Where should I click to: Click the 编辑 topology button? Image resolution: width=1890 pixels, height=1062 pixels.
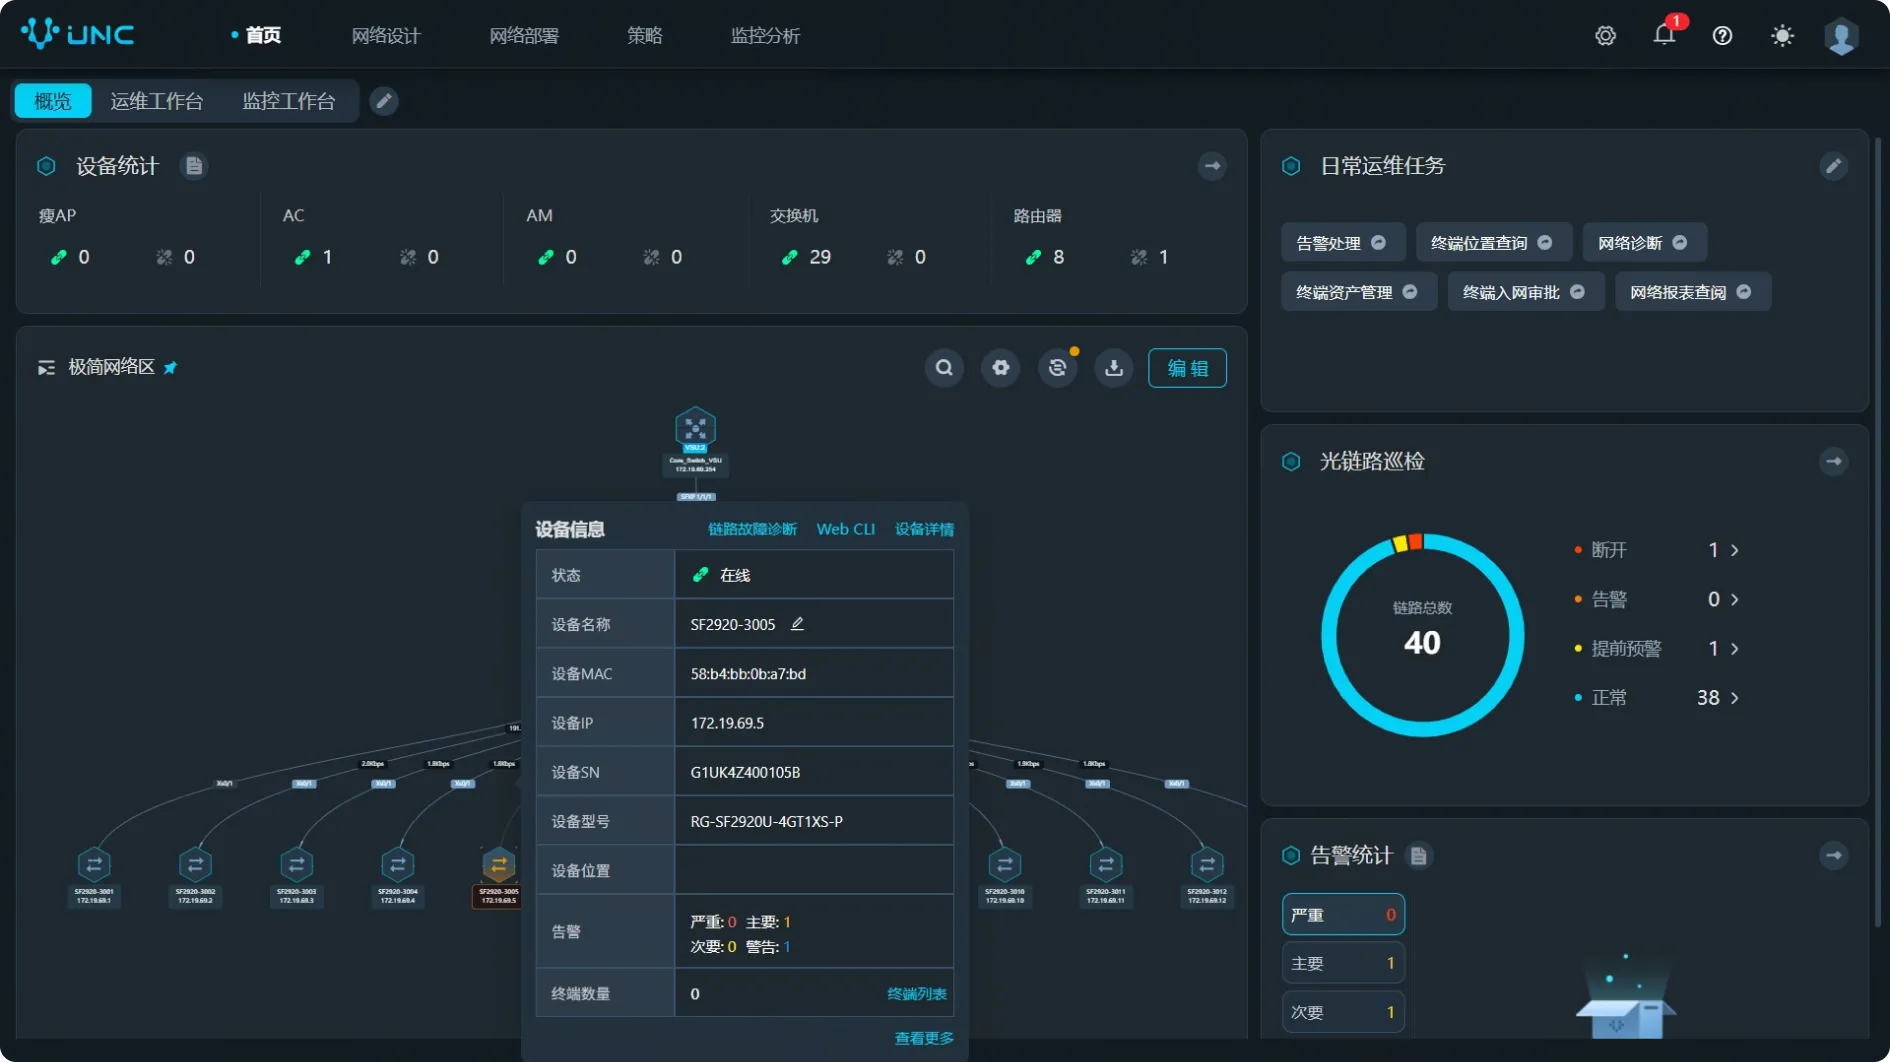click(x=1187, y=368)
